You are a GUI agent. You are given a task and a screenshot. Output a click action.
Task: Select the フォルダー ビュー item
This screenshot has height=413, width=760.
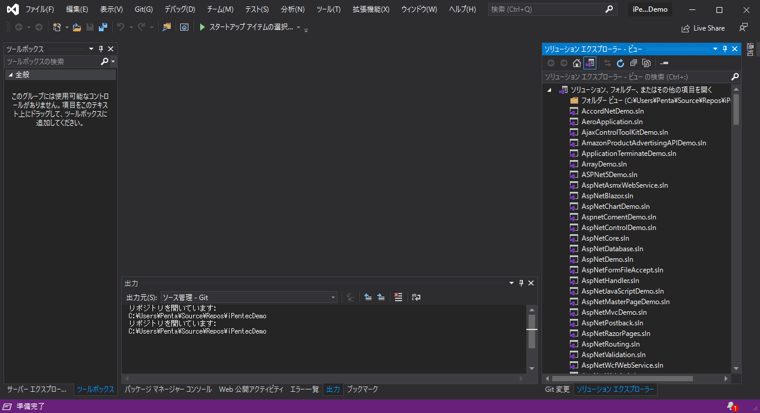pos(649,100)
